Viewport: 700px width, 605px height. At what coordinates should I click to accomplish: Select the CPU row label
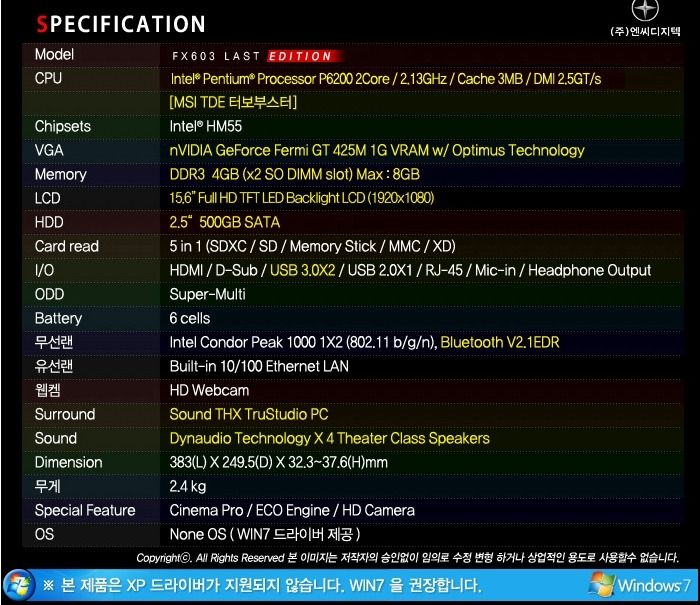point(48,78)
